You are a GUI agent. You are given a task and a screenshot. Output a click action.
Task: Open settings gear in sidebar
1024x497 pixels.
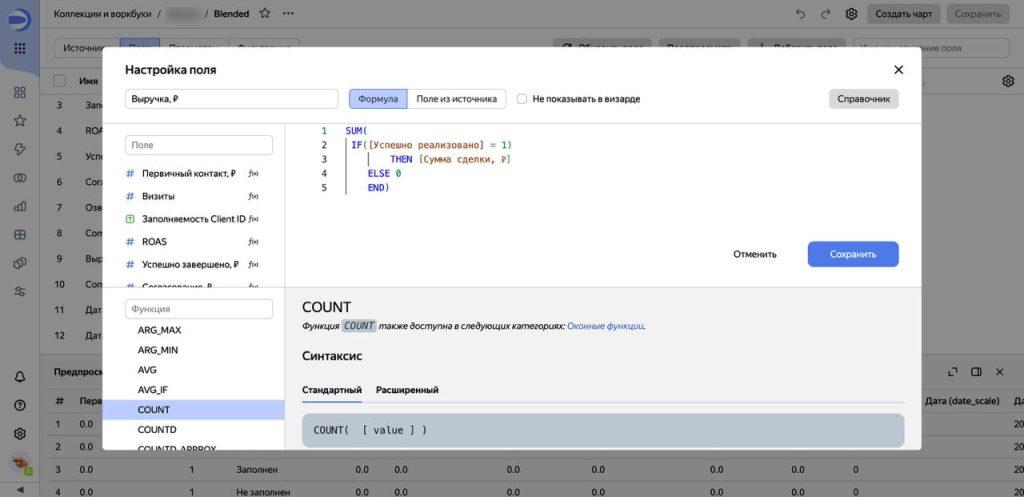(20, 434)
